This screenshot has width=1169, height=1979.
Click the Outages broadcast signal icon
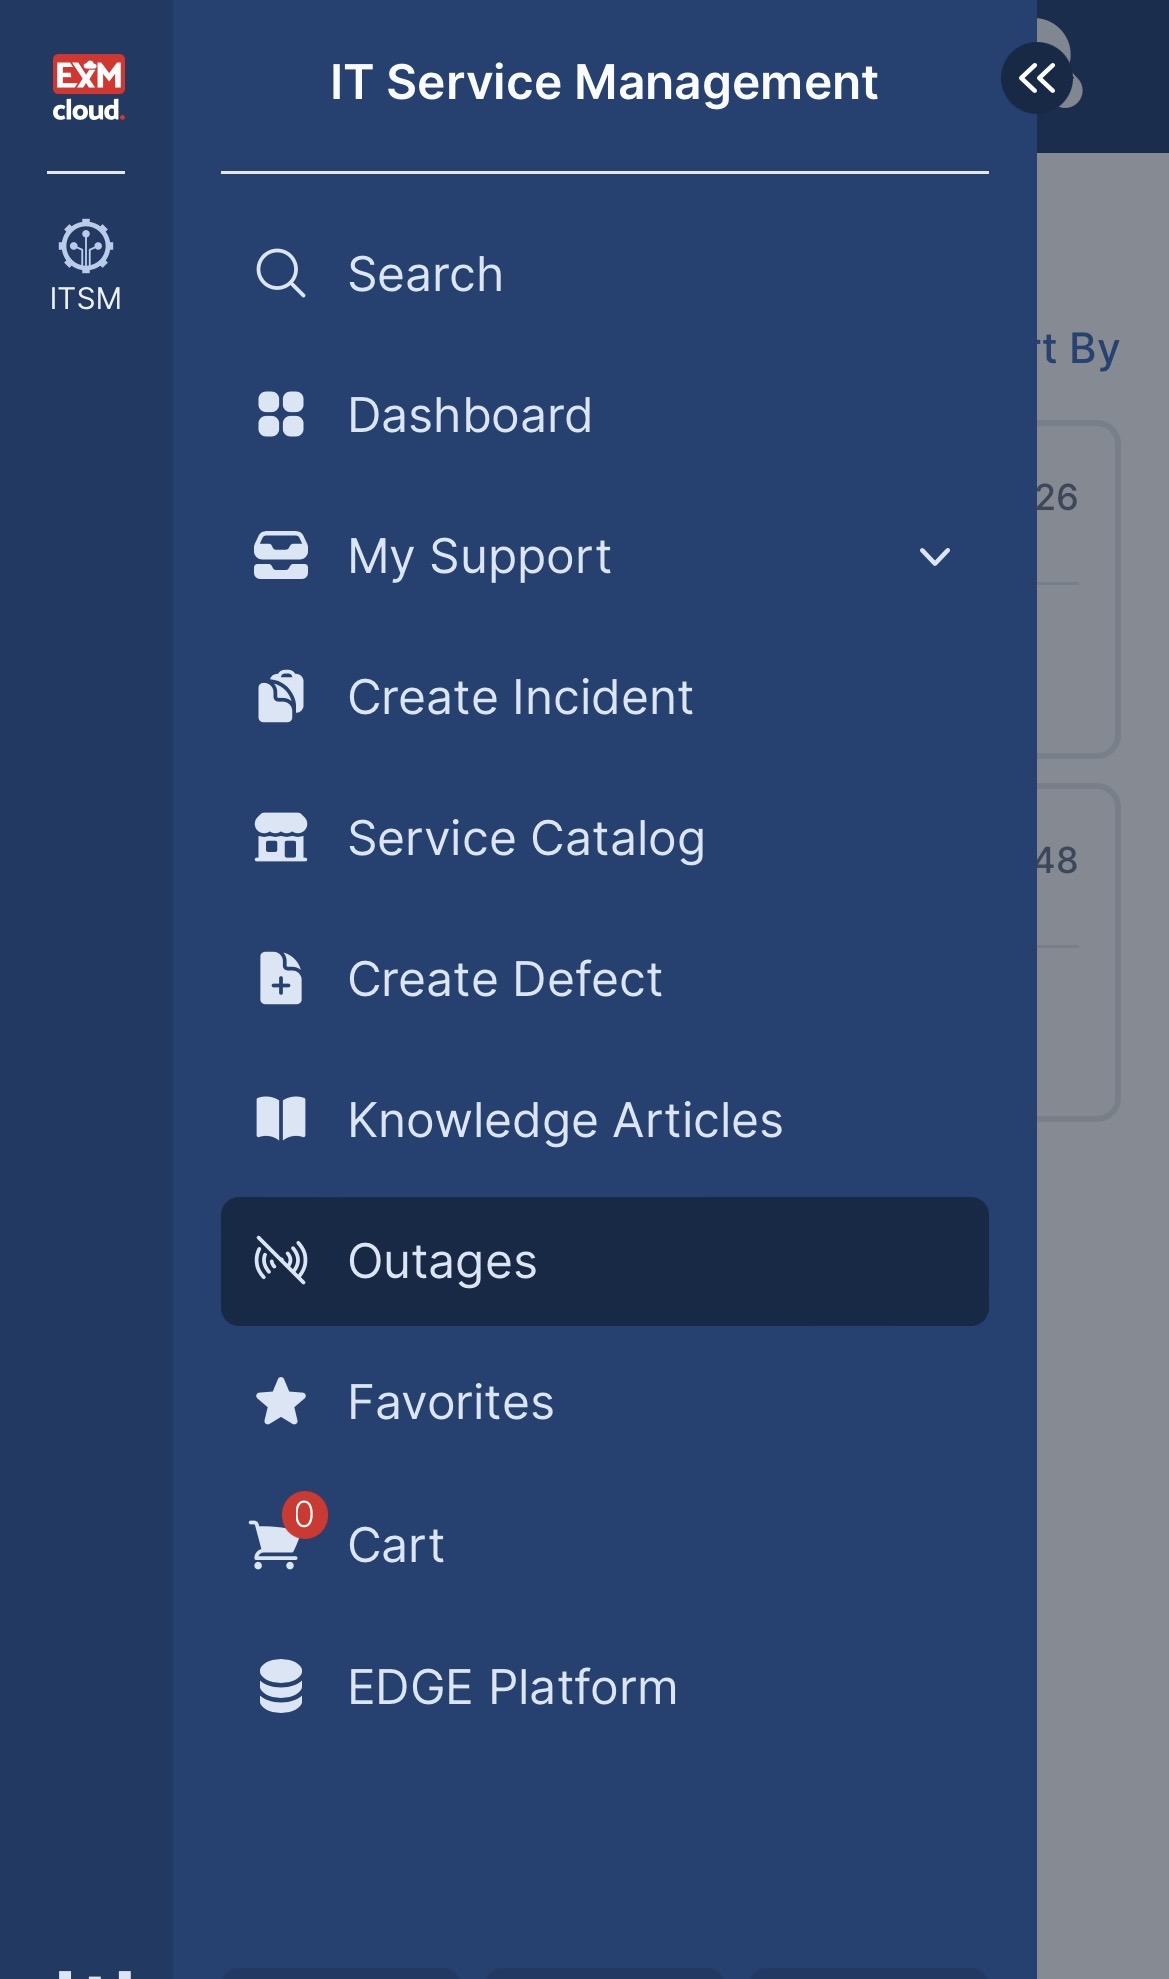tap(280, 1261)
